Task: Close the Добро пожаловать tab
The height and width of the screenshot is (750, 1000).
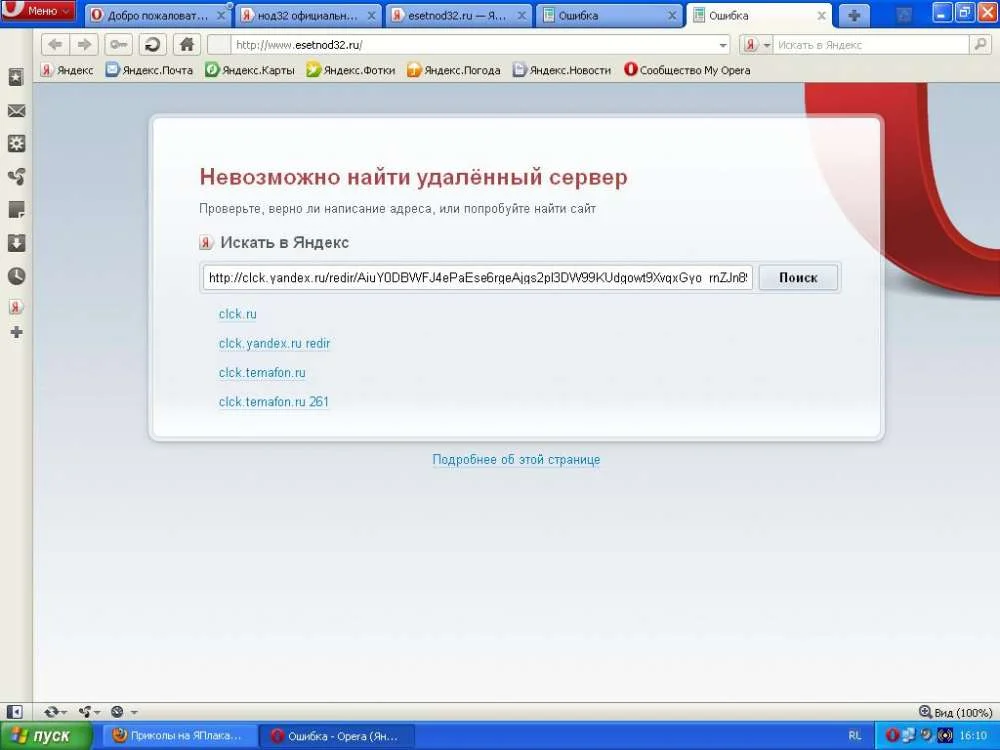Action: pos(221,15)
